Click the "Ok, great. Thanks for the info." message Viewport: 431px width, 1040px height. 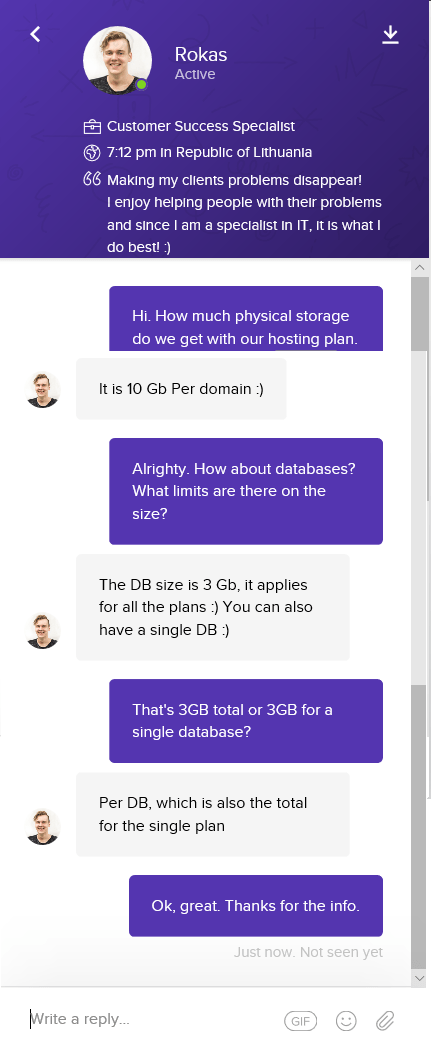(256, 905)
